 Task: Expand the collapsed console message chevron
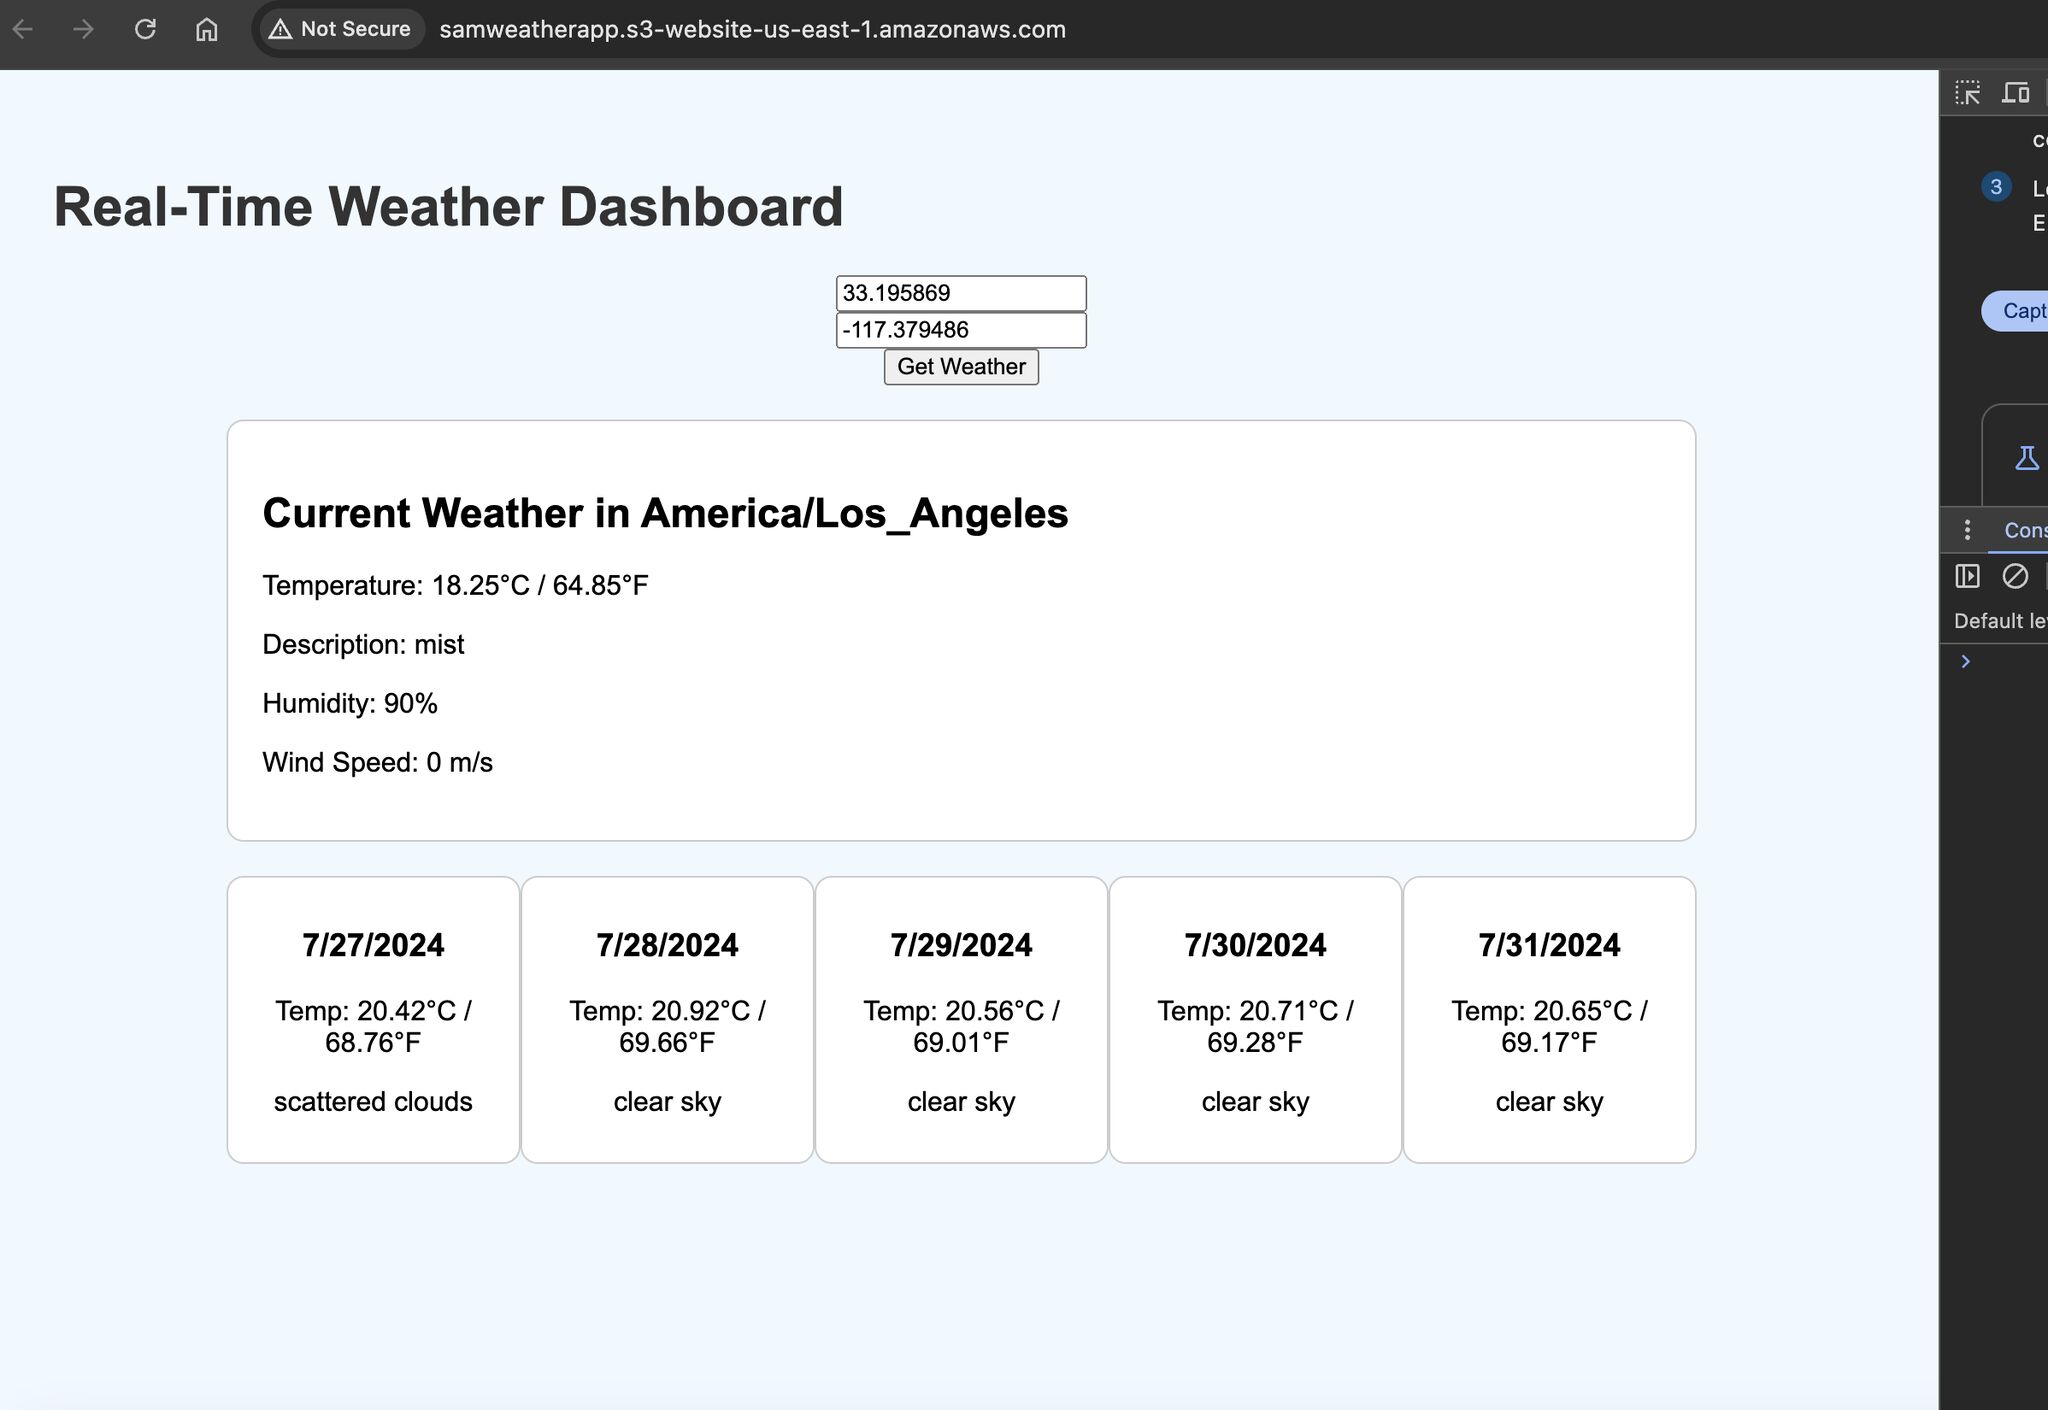pyautogui.click(x=1966, y=660)
